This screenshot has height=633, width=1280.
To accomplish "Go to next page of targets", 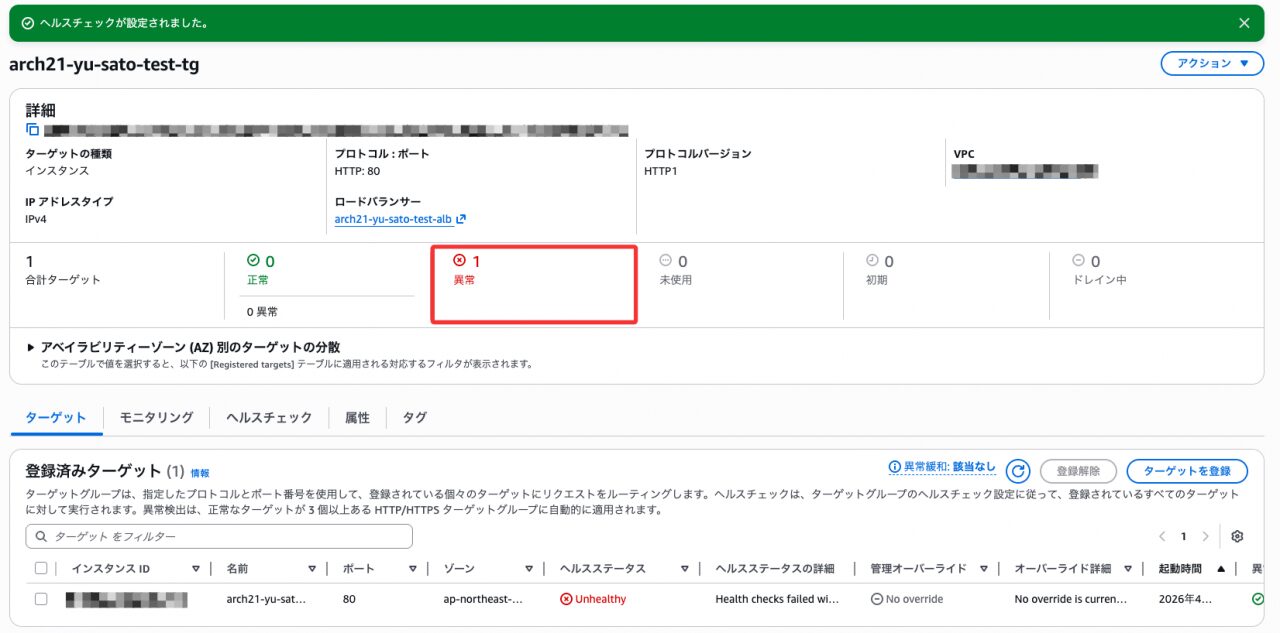I will pyautogui.click(x=1205, y=537).
